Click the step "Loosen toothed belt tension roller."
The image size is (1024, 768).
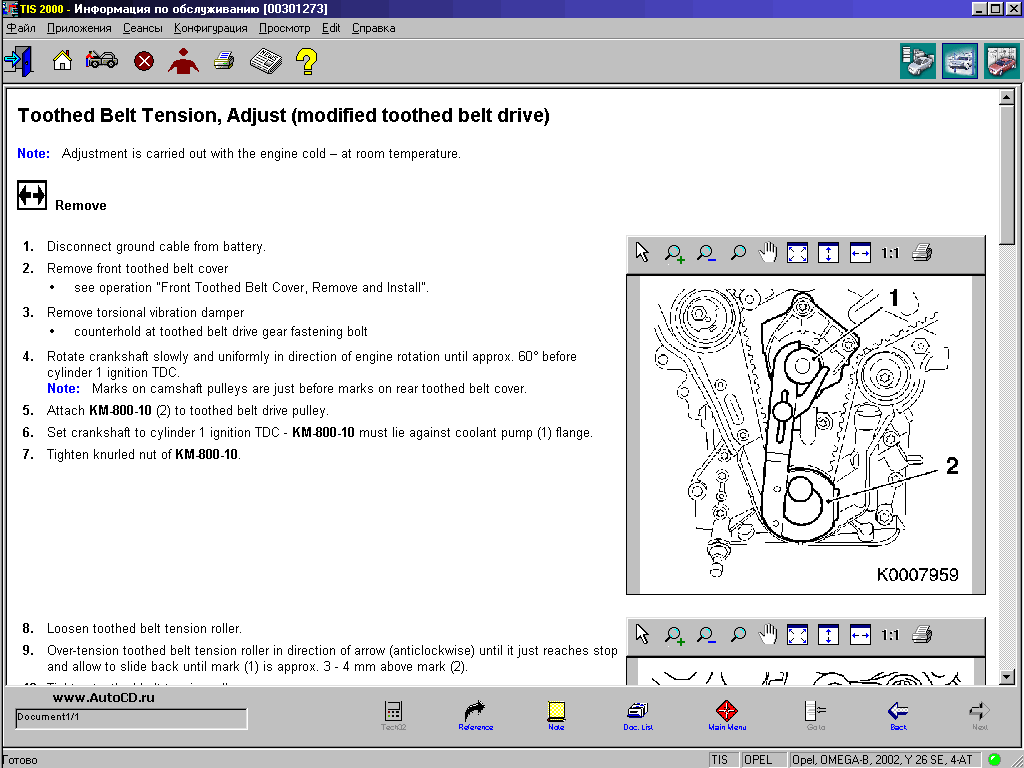click(x=144, y=628)
